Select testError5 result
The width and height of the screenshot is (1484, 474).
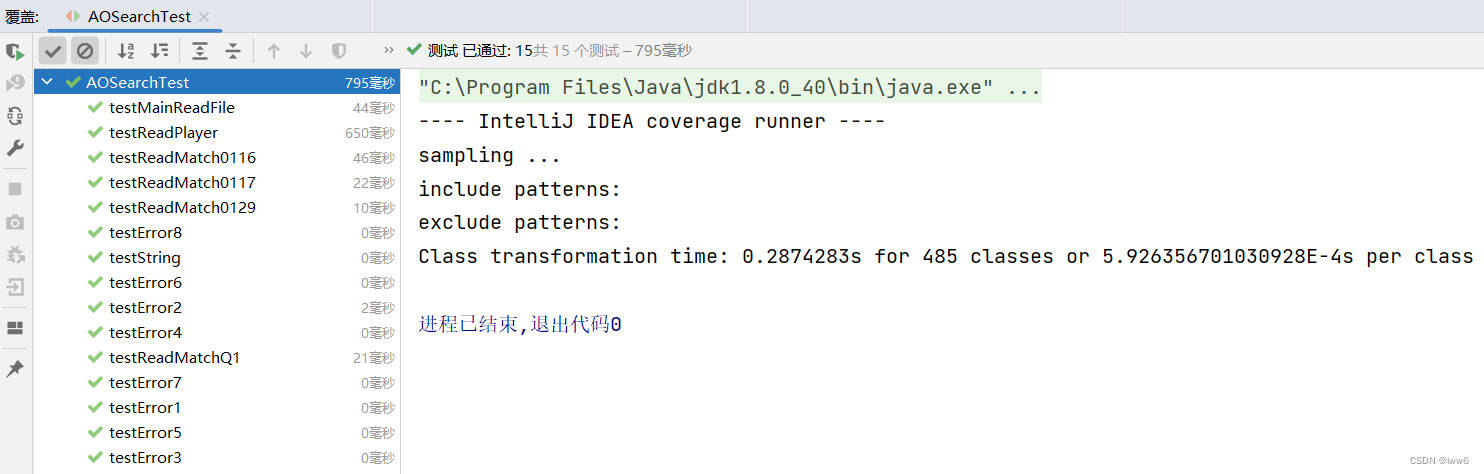coord(216,432)
